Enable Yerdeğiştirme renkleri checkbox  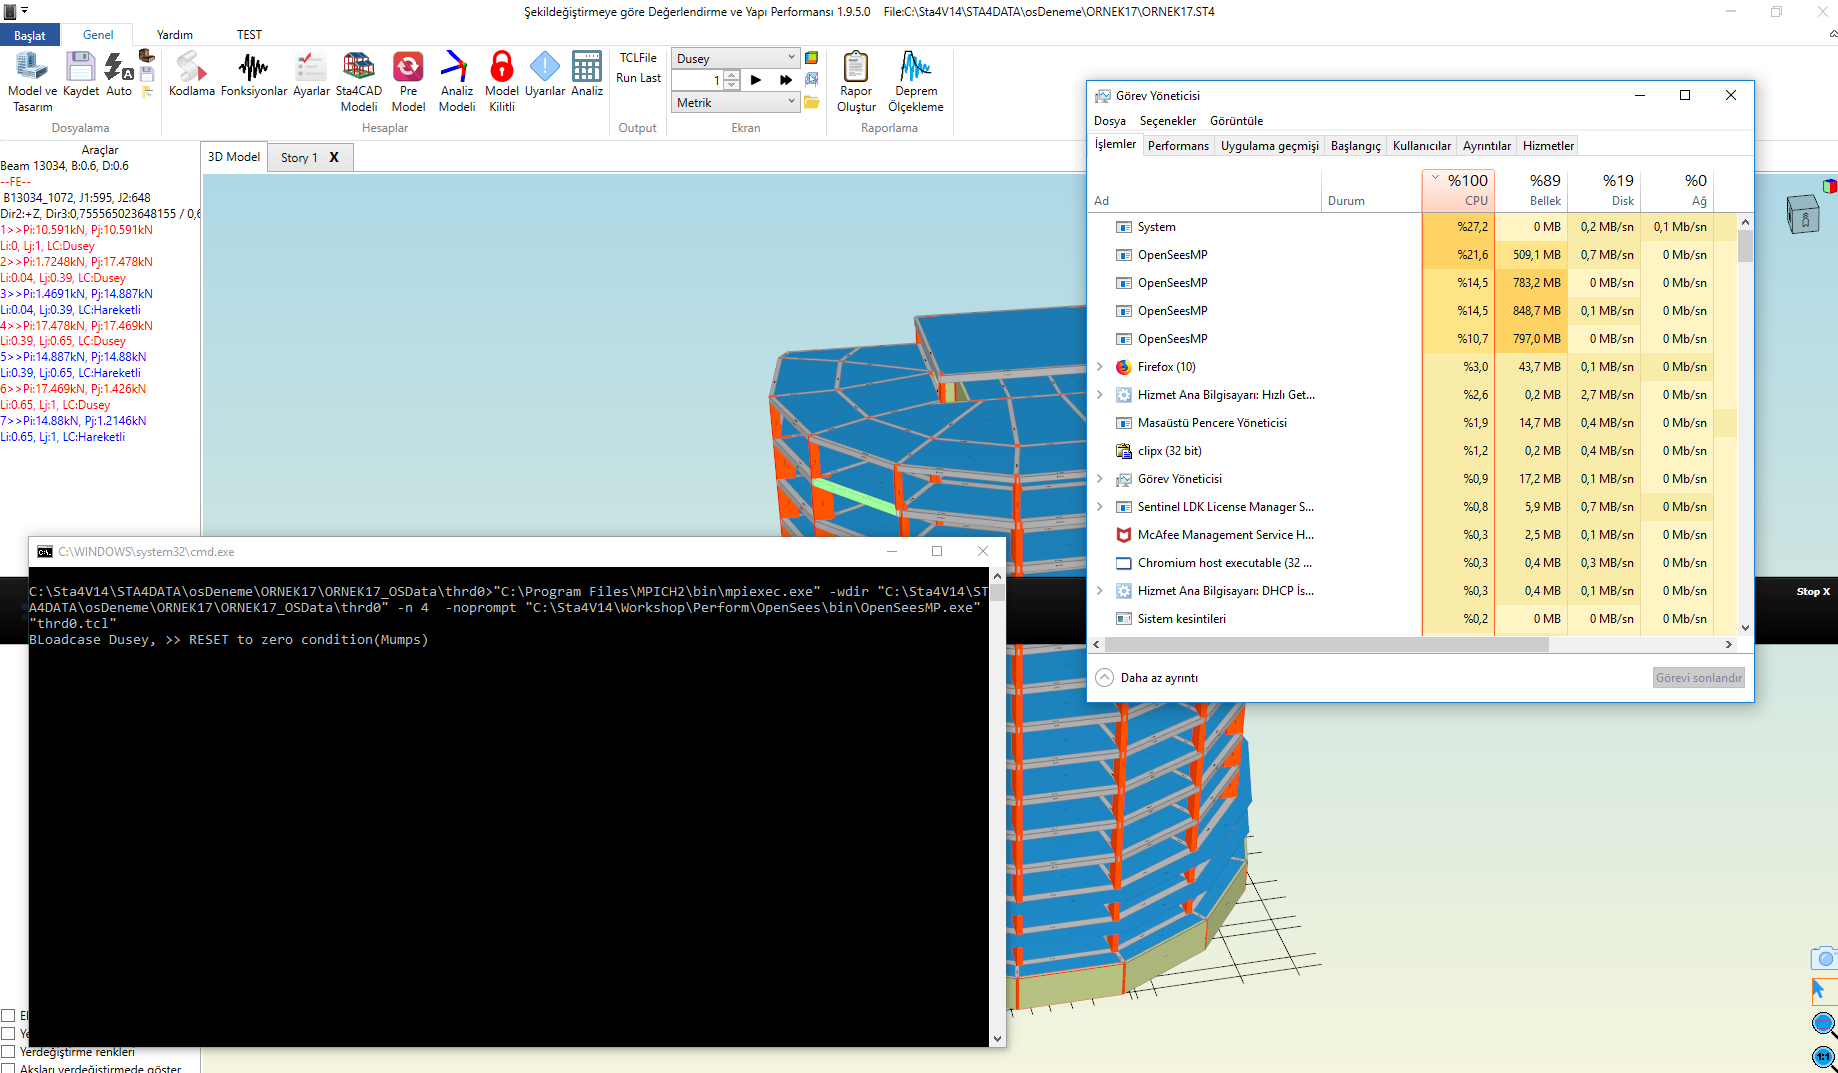[x=8, y=1051]
